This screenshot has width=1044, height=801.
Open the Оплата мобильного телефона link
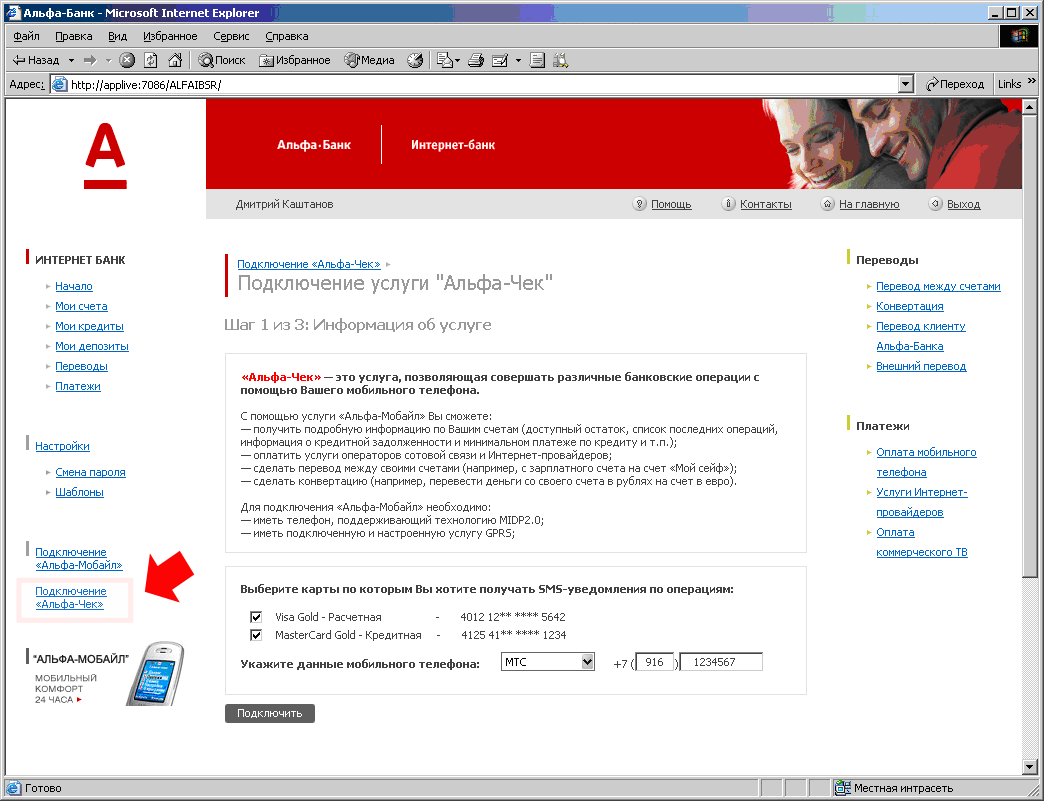pos(926,462)
